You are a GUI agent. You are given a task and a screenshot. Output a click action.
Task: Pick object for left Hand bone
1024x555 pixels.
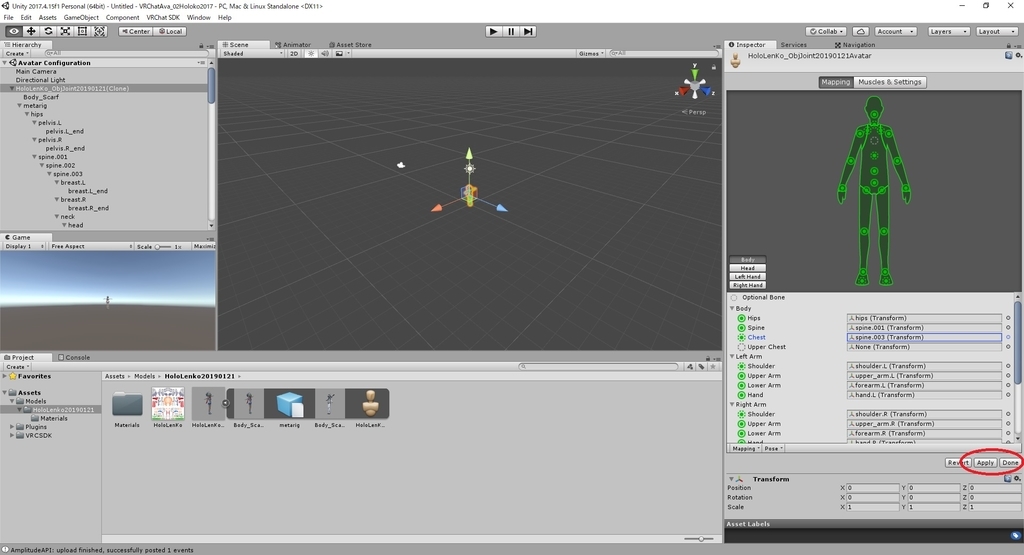pos(1008,395)
